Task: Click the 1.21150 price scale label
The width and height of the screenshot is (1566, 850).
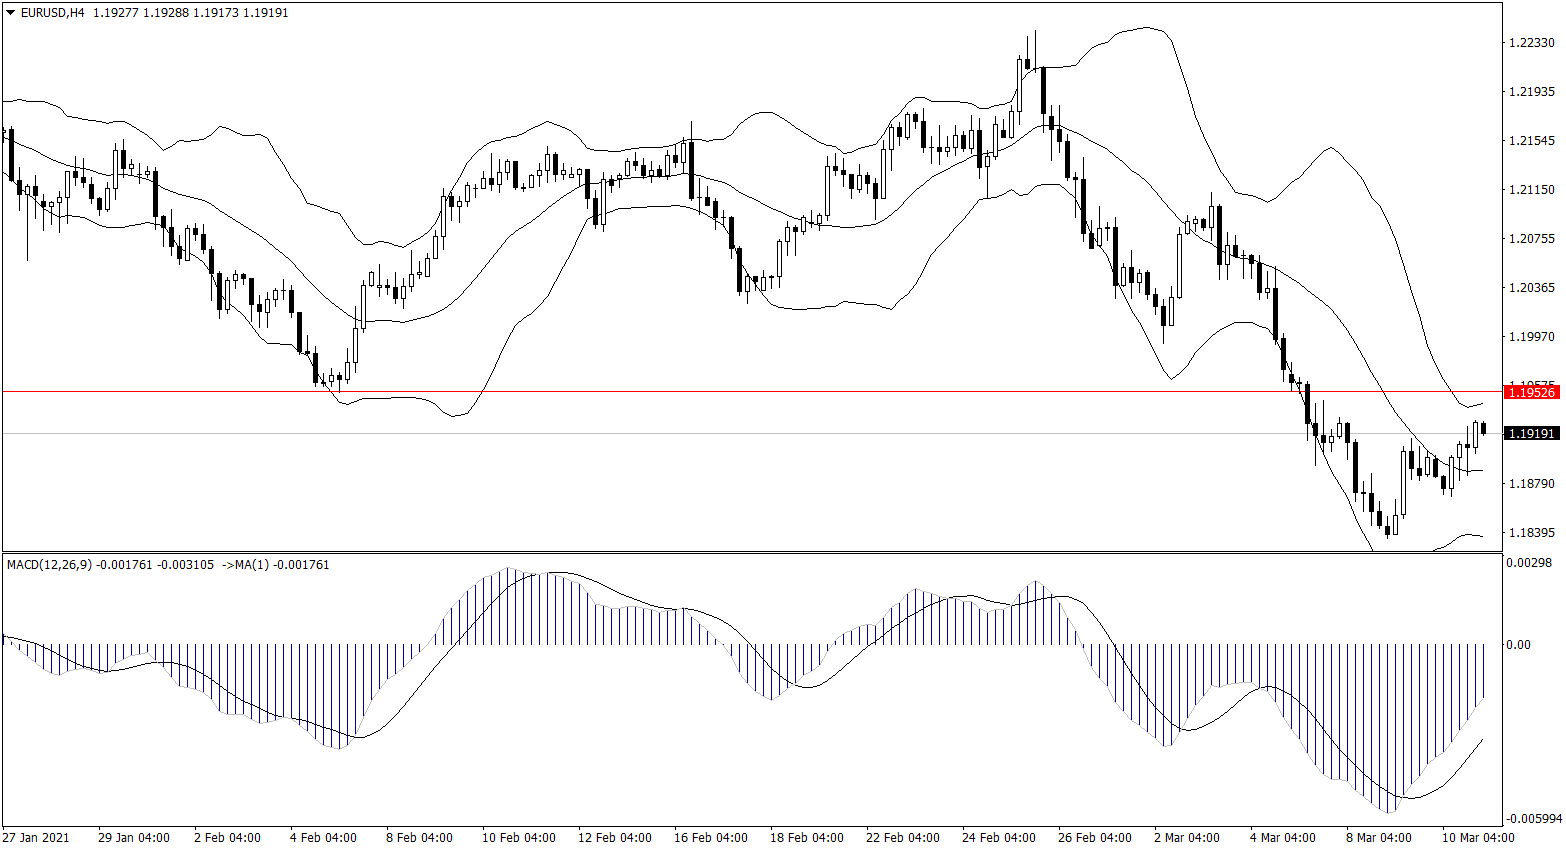Action: (1531, 190)
